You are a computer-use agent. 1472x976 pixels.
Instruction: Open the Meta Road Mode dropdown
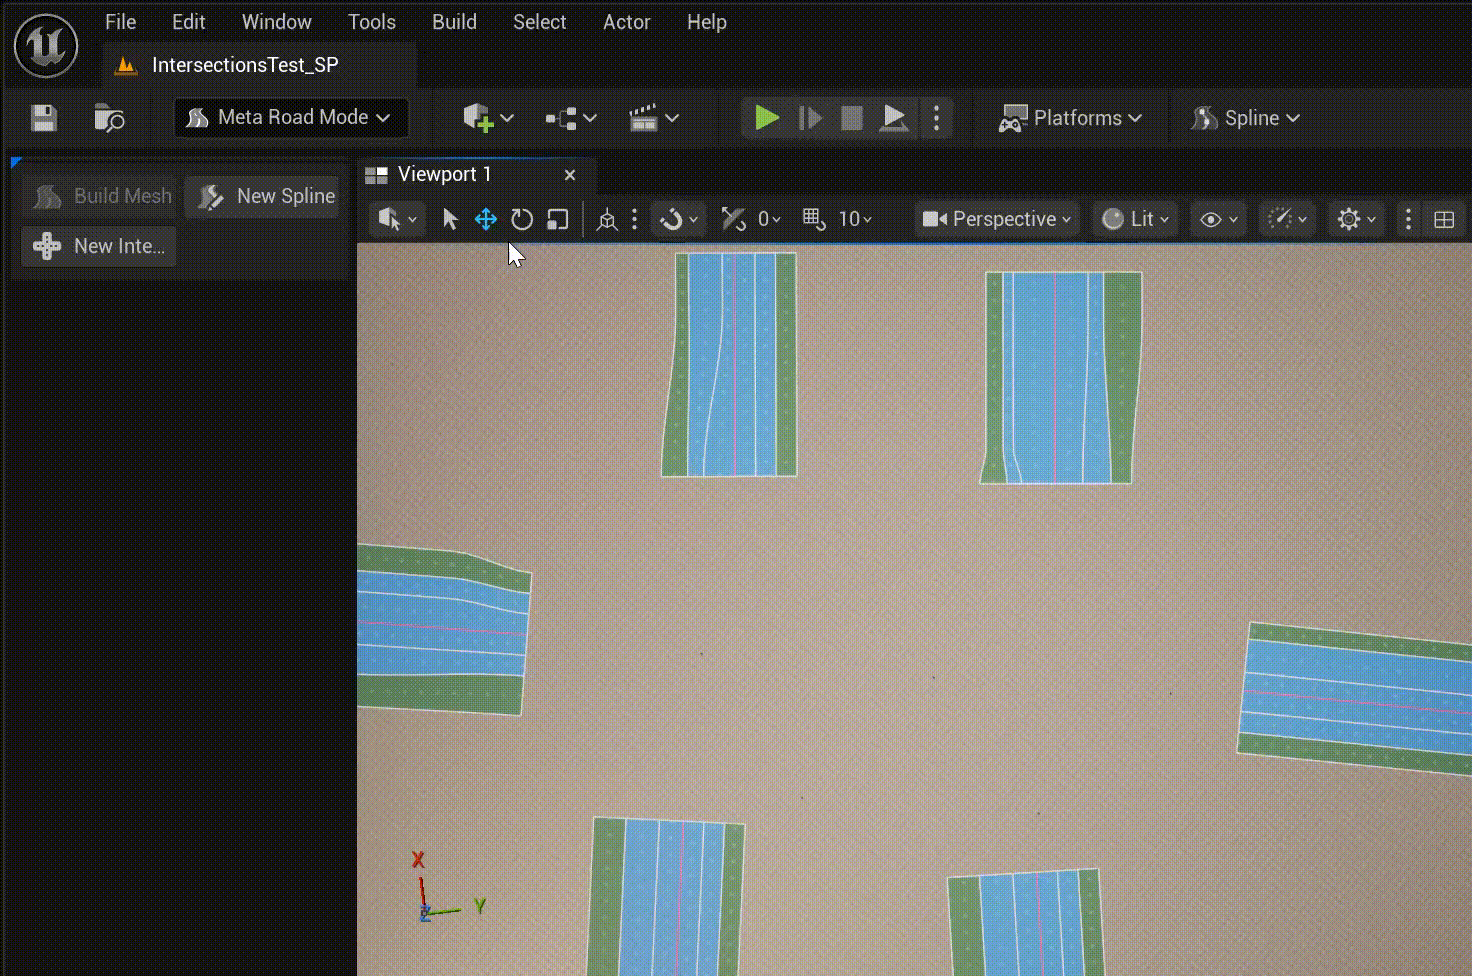pos(291,118)
